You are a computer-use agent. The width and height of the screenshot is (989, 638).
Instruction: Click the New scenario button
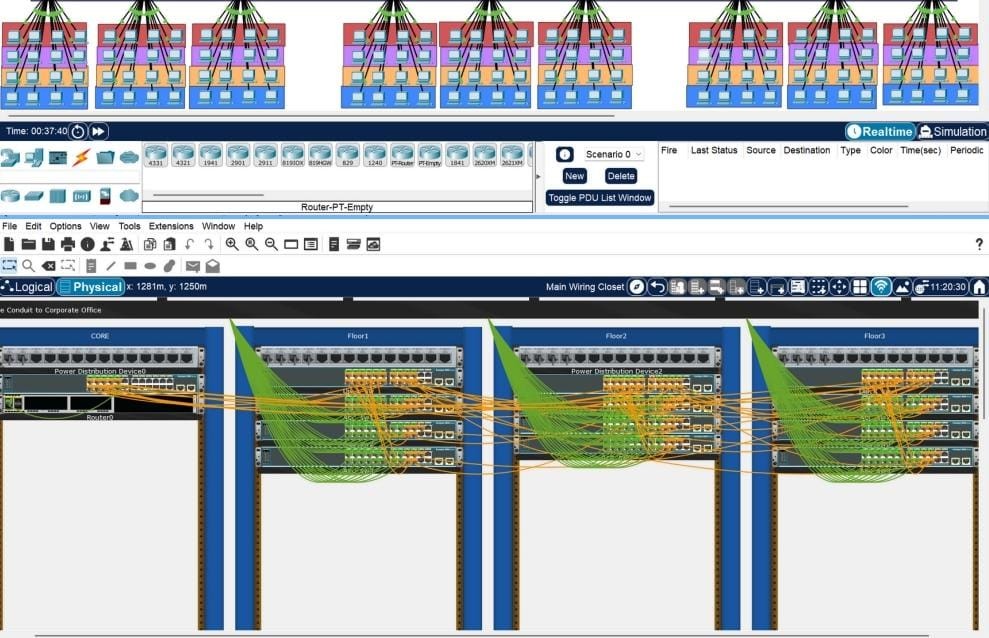[x=574, y=176]
